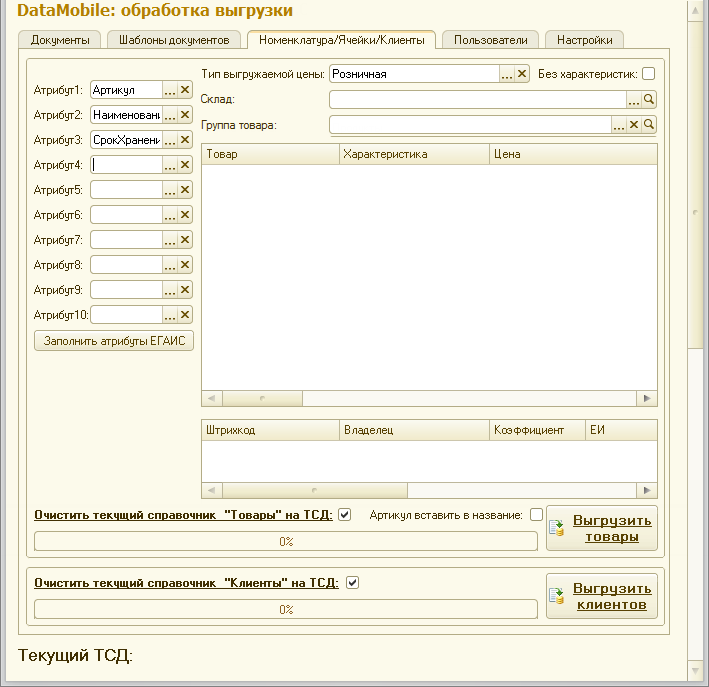Open the selection list for Атрибут6
Image resolution: width=709 pixels, height=687 pixels.
170,215
